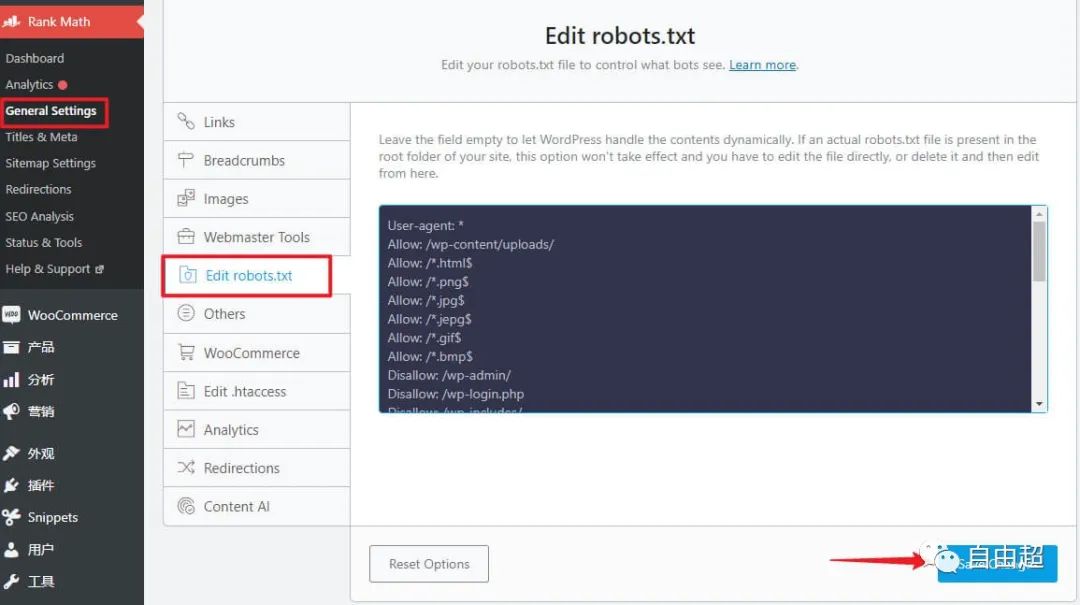This screenshot has width=1080, height=605.
Task: Follow the Learn more link
Action: point(762,65)
